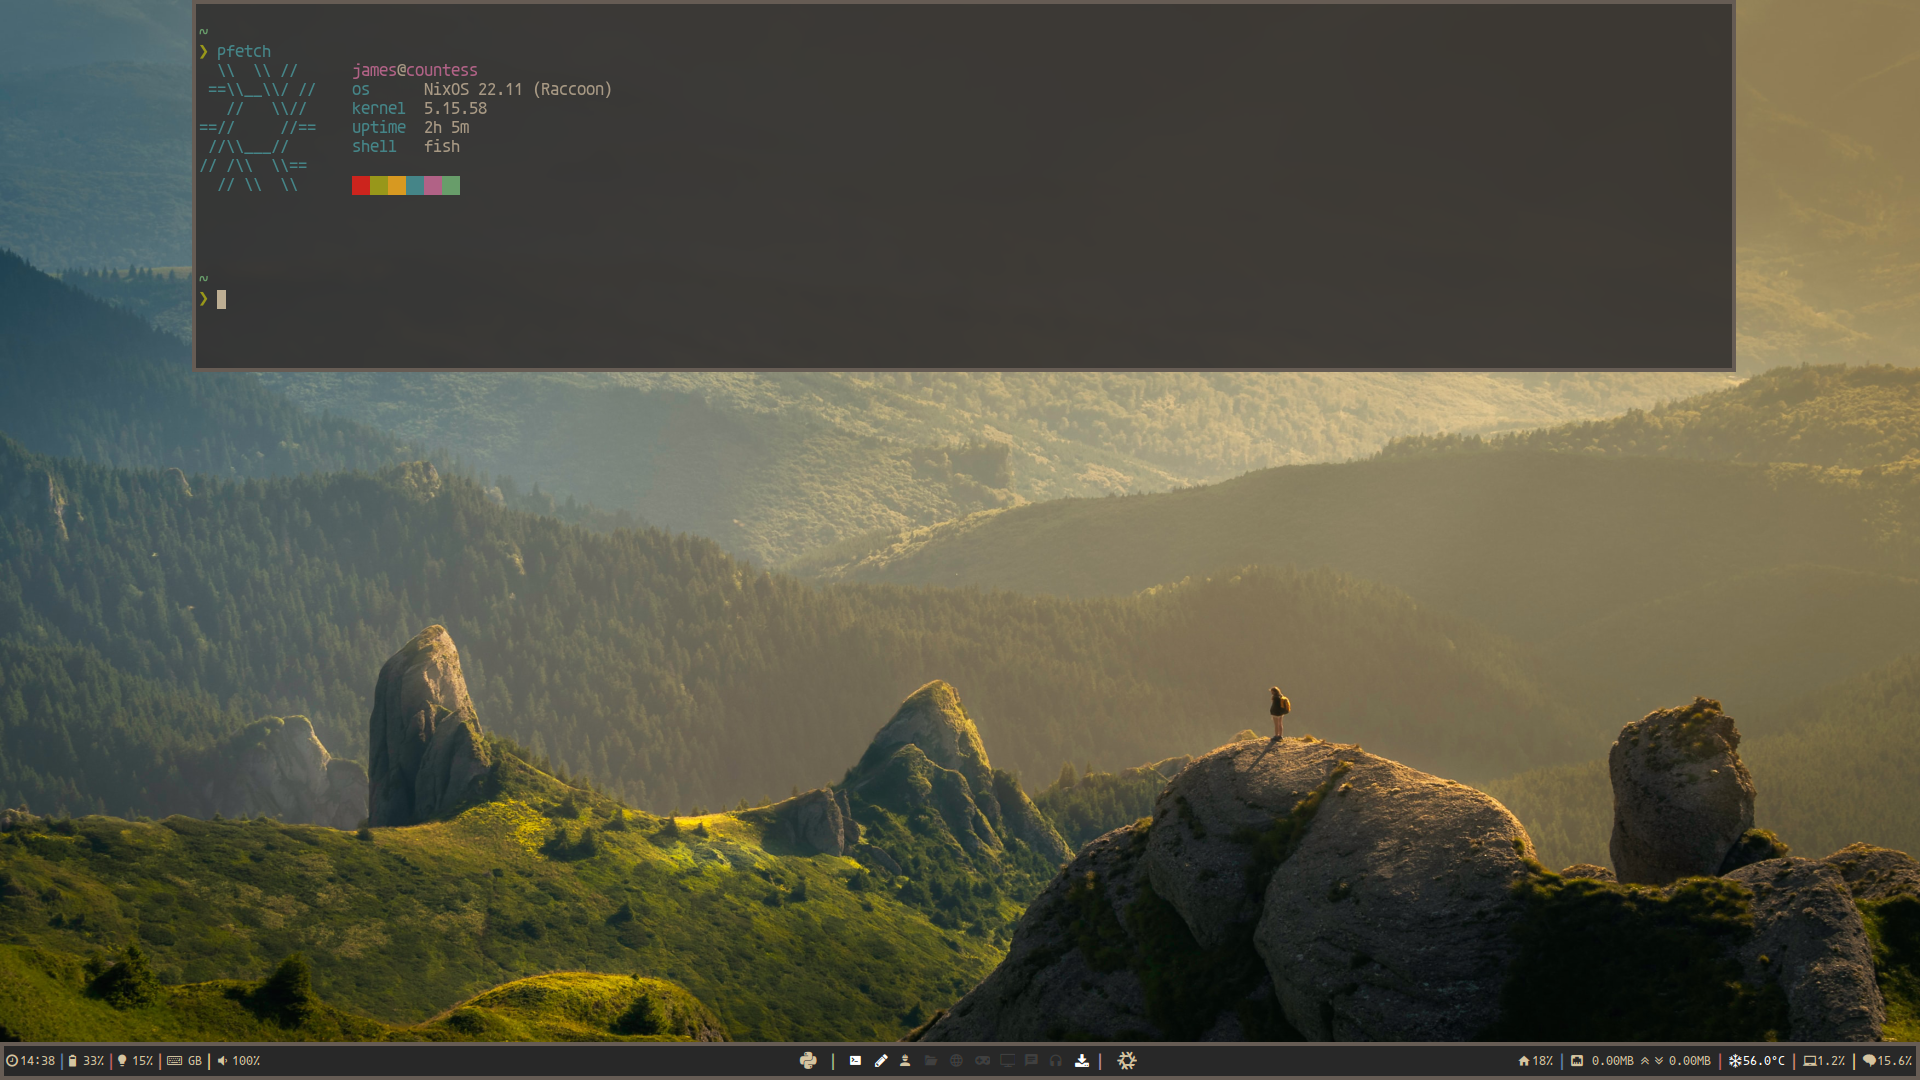This screenshot has width=1920, height=1080.
Task: Click the 14:38 clock module
Action: coord(31,1061)
